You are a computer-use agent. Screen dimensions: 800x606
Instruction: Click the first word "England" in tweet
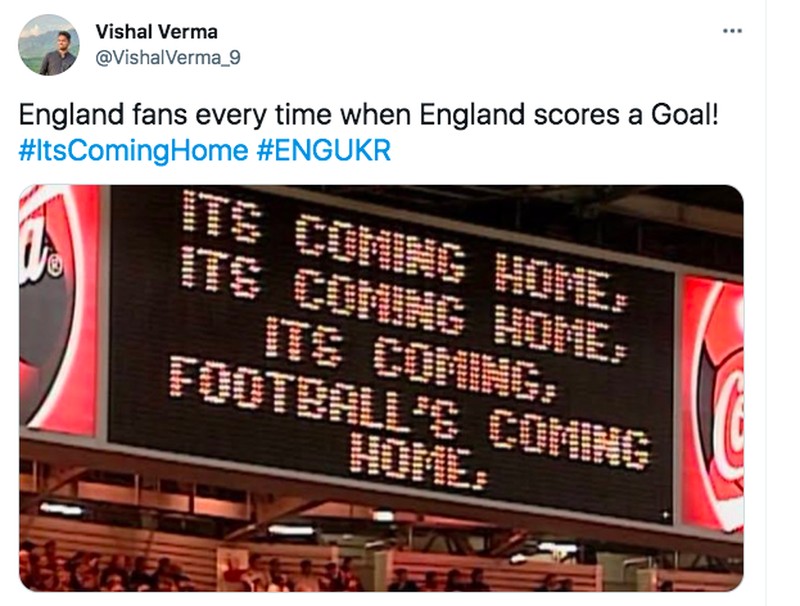(x=64, y=116)
